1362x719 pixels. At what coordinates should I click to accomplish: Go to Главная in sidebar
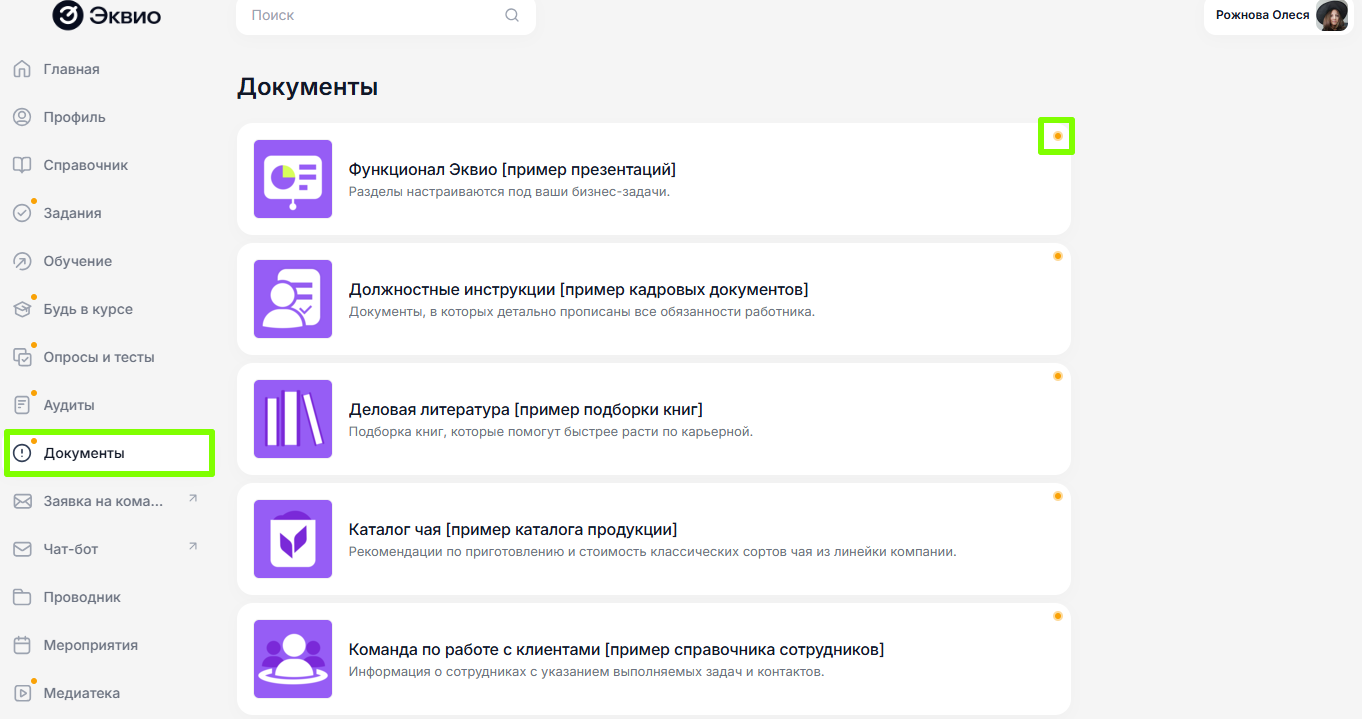tap(71, 69)
